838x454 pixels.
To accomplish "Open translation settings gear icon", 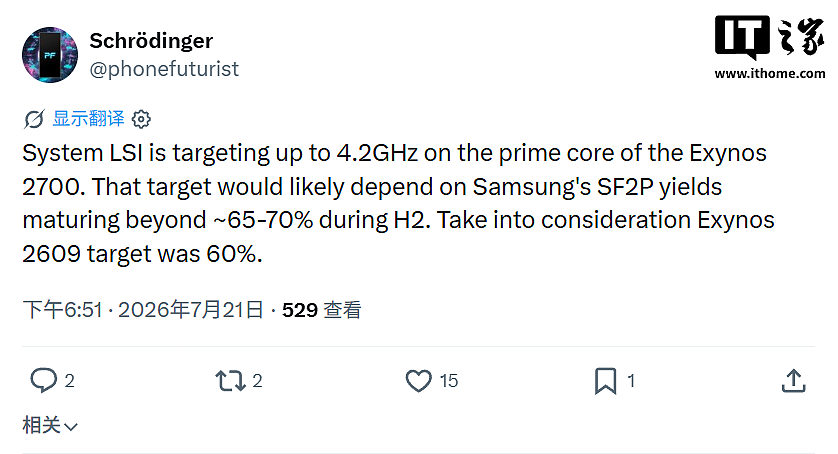I will tap(142, 119).
